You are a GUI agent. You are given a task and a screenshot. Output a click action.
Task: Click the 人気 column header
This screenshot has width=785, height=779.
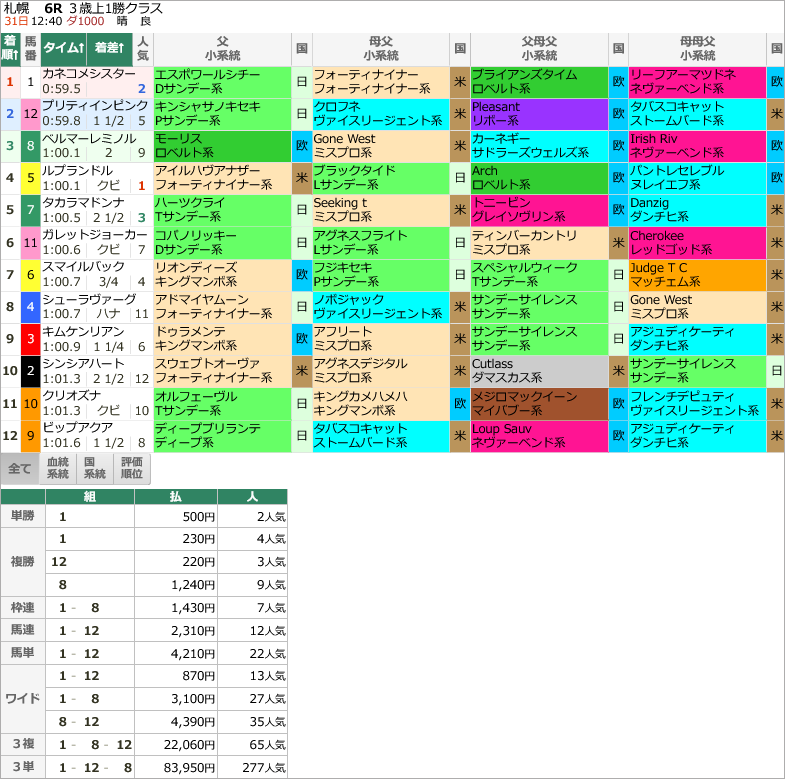(142, 48)
